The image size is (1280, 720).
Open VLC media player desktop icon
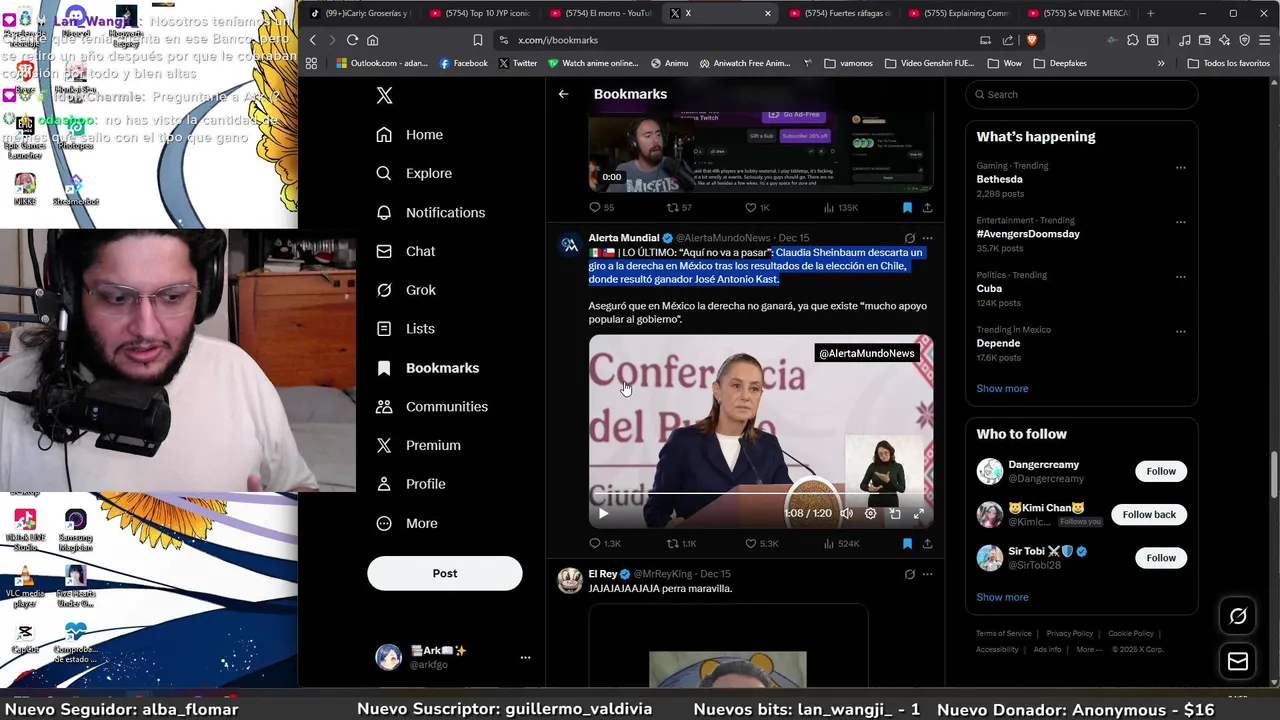[x=25, y=585]
